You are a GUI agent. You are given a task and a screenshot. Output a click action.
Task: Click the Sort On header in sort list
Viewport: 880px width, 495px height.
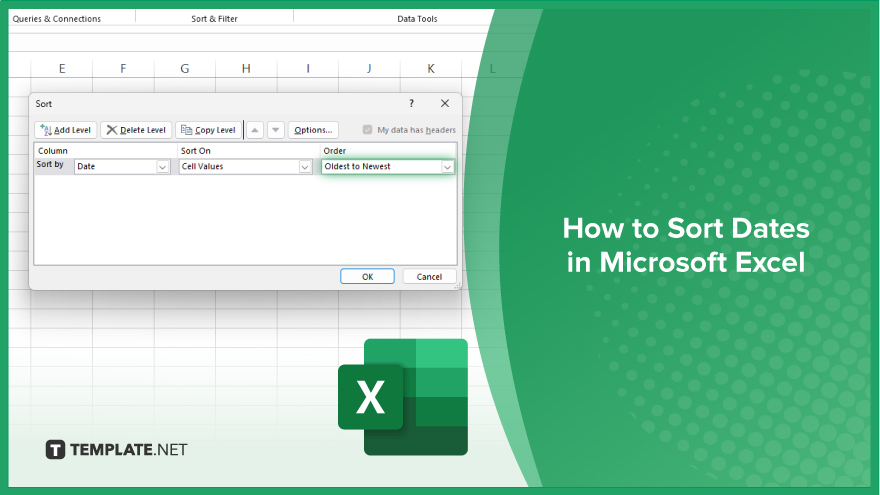[x=196, y=151]
